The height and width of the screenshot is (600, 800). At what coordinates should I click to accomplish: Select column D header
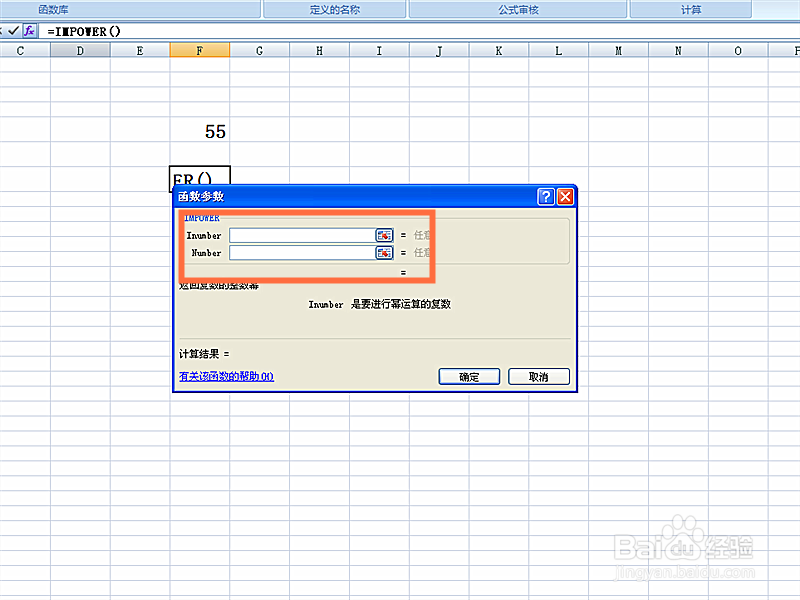[x=80, y=51]
